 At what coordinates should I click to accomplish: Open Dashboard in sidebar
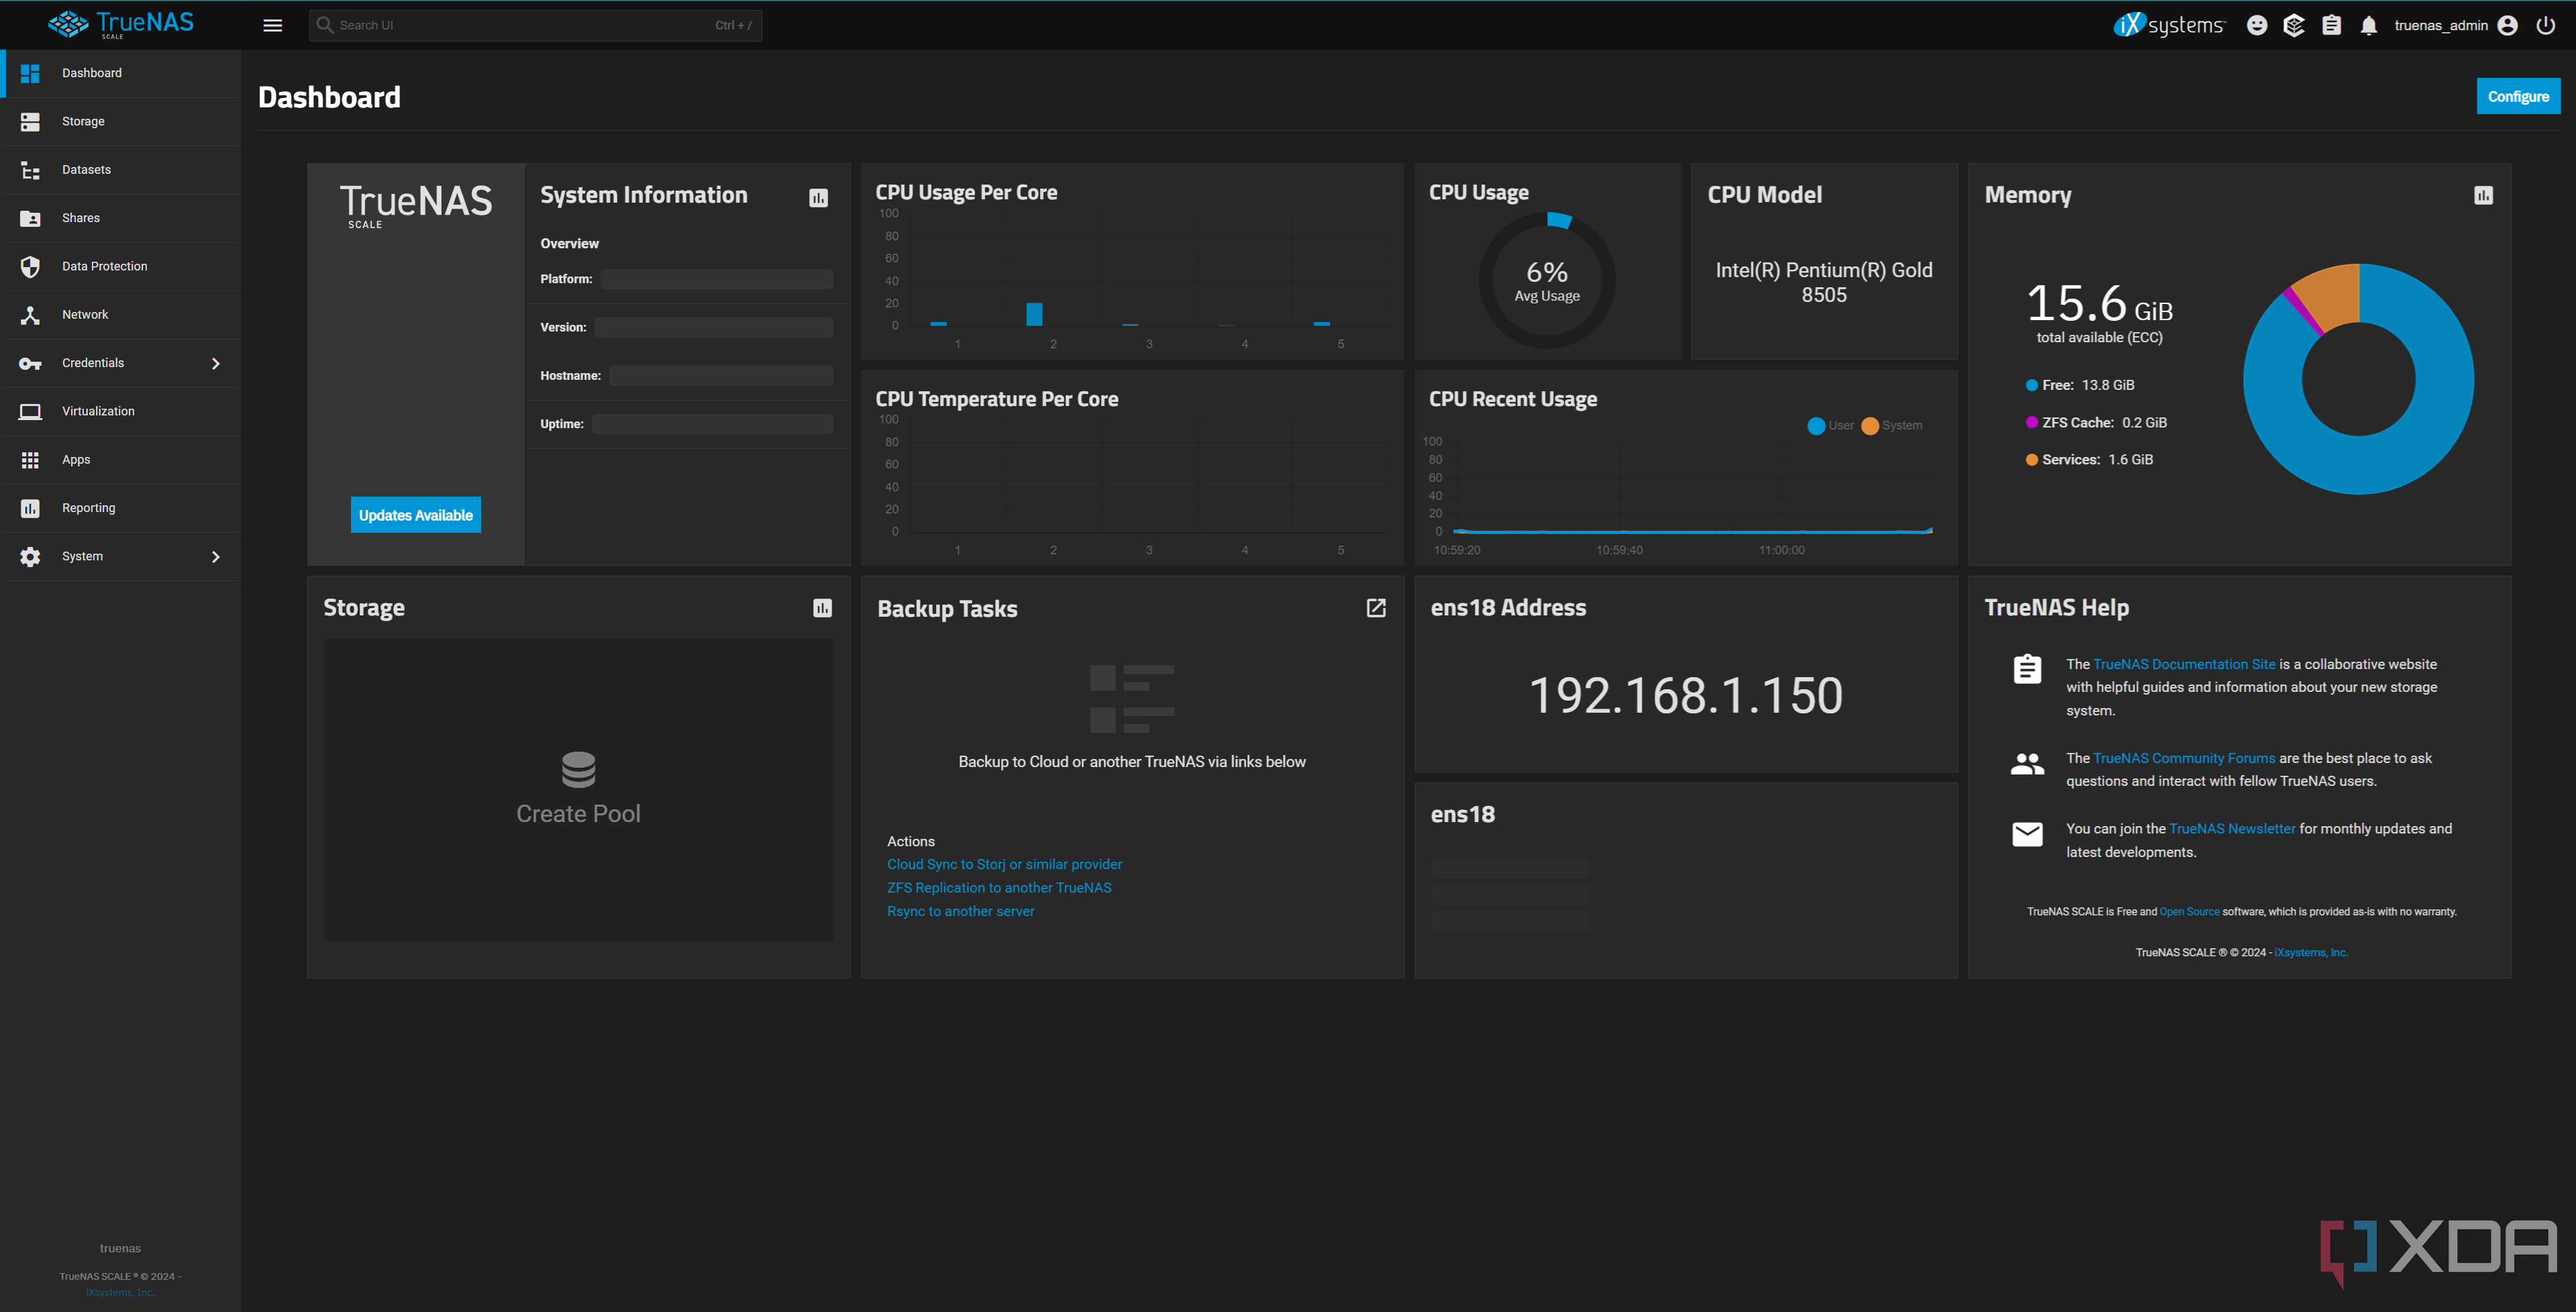click(x=120, y=73)
